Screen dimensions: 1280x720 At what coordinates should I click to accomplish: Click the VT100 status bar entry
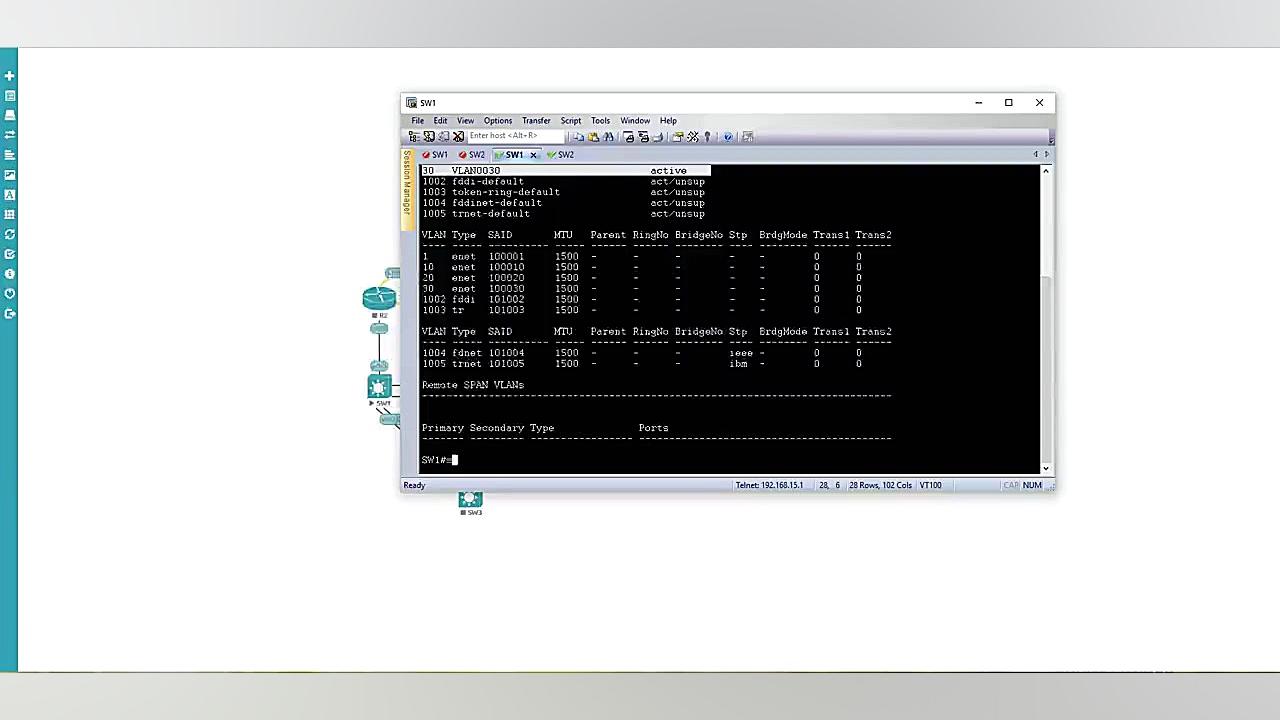[x=931, y=485]
